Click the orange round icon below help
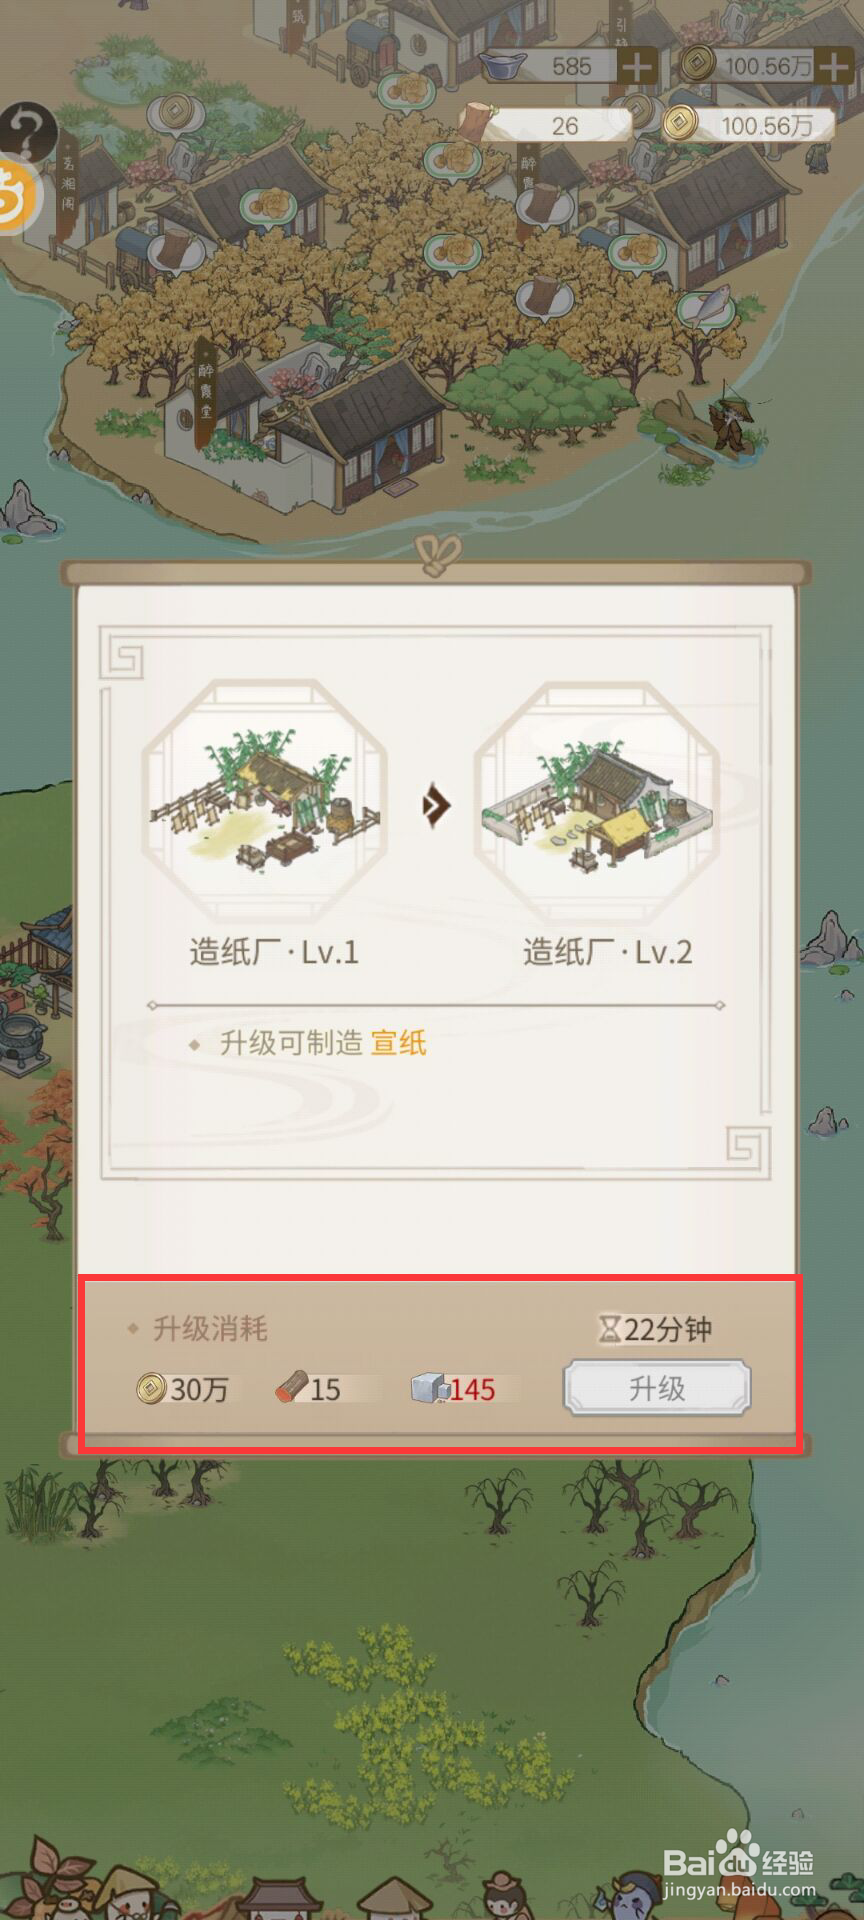This screenshot has height=1920, width=864. pyautogui.click(x=17, y=195)
